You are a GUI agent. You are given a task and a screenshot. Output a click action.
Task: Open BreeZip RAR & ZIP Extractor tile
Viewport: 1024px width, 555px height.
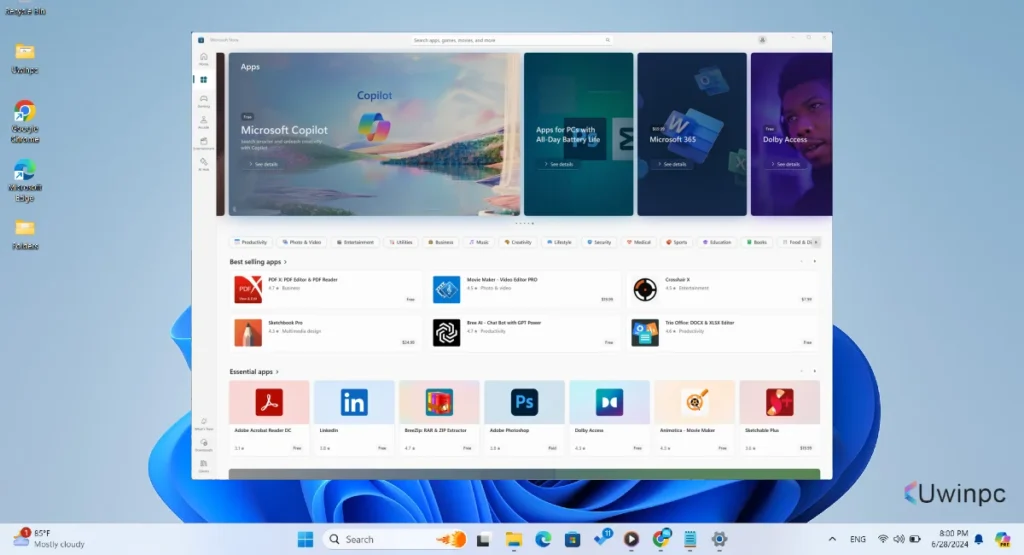pos(439,417)
